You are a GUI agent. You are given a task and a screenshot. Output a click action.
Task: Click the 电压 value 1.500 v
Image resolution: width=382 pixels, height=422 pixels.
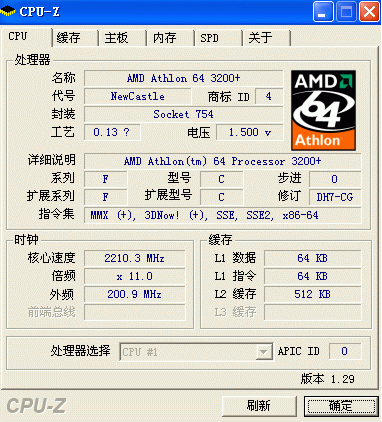pyautogui.click(x=250, y=132)
